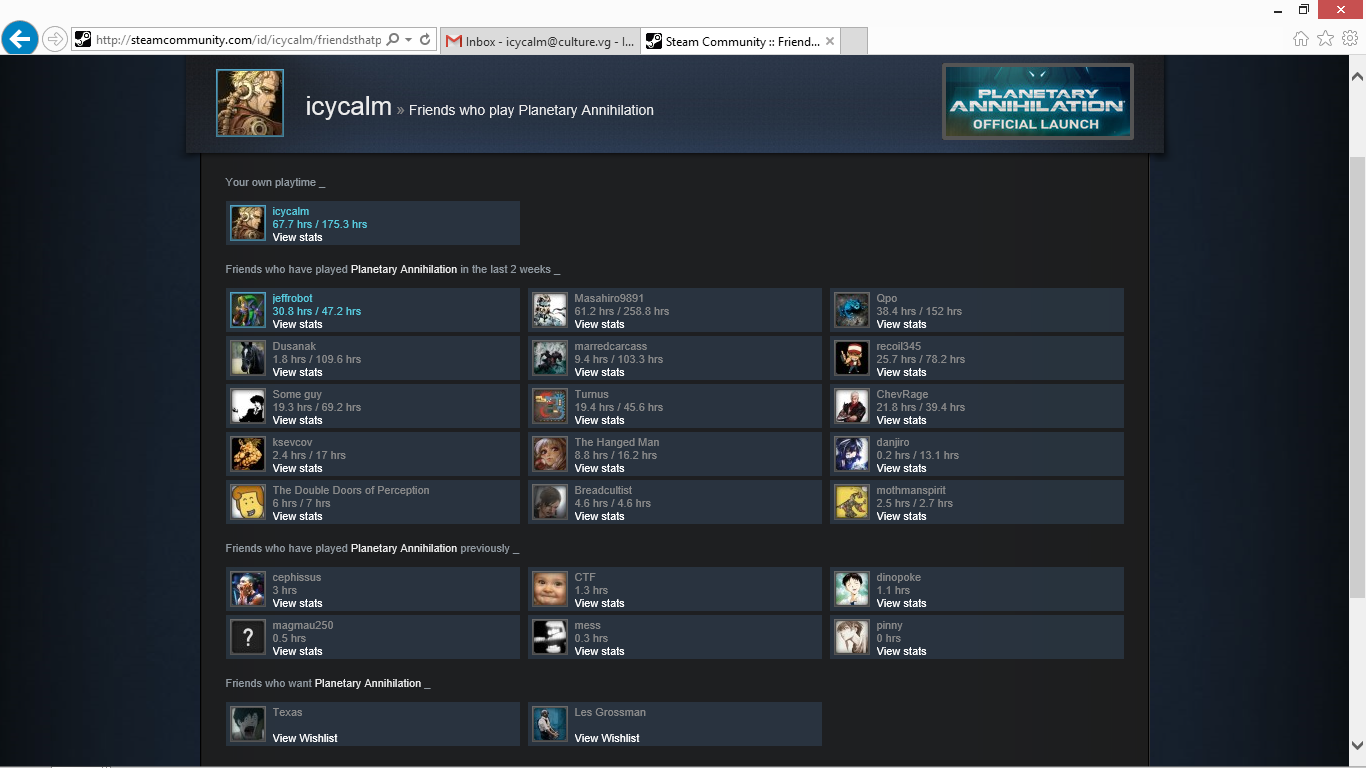View stats for Masahiro9891
This screenshot has width=1366, height=768.
(x=599, y=324)
